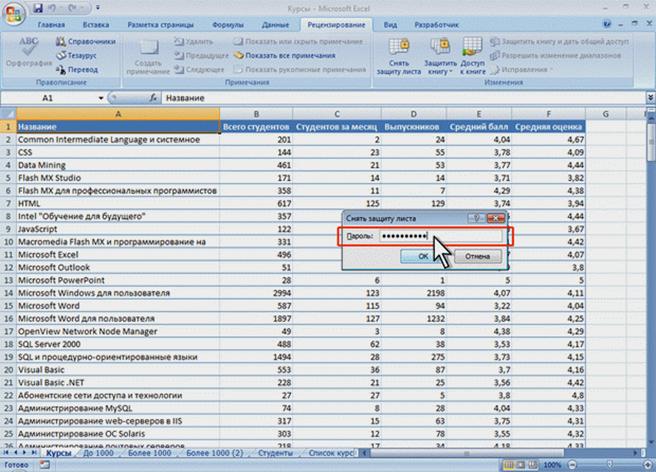The height and width of the screenshot is (472, 656).
Task: Click the macro record icon in status bar
Action: click(x=44, y=465)
